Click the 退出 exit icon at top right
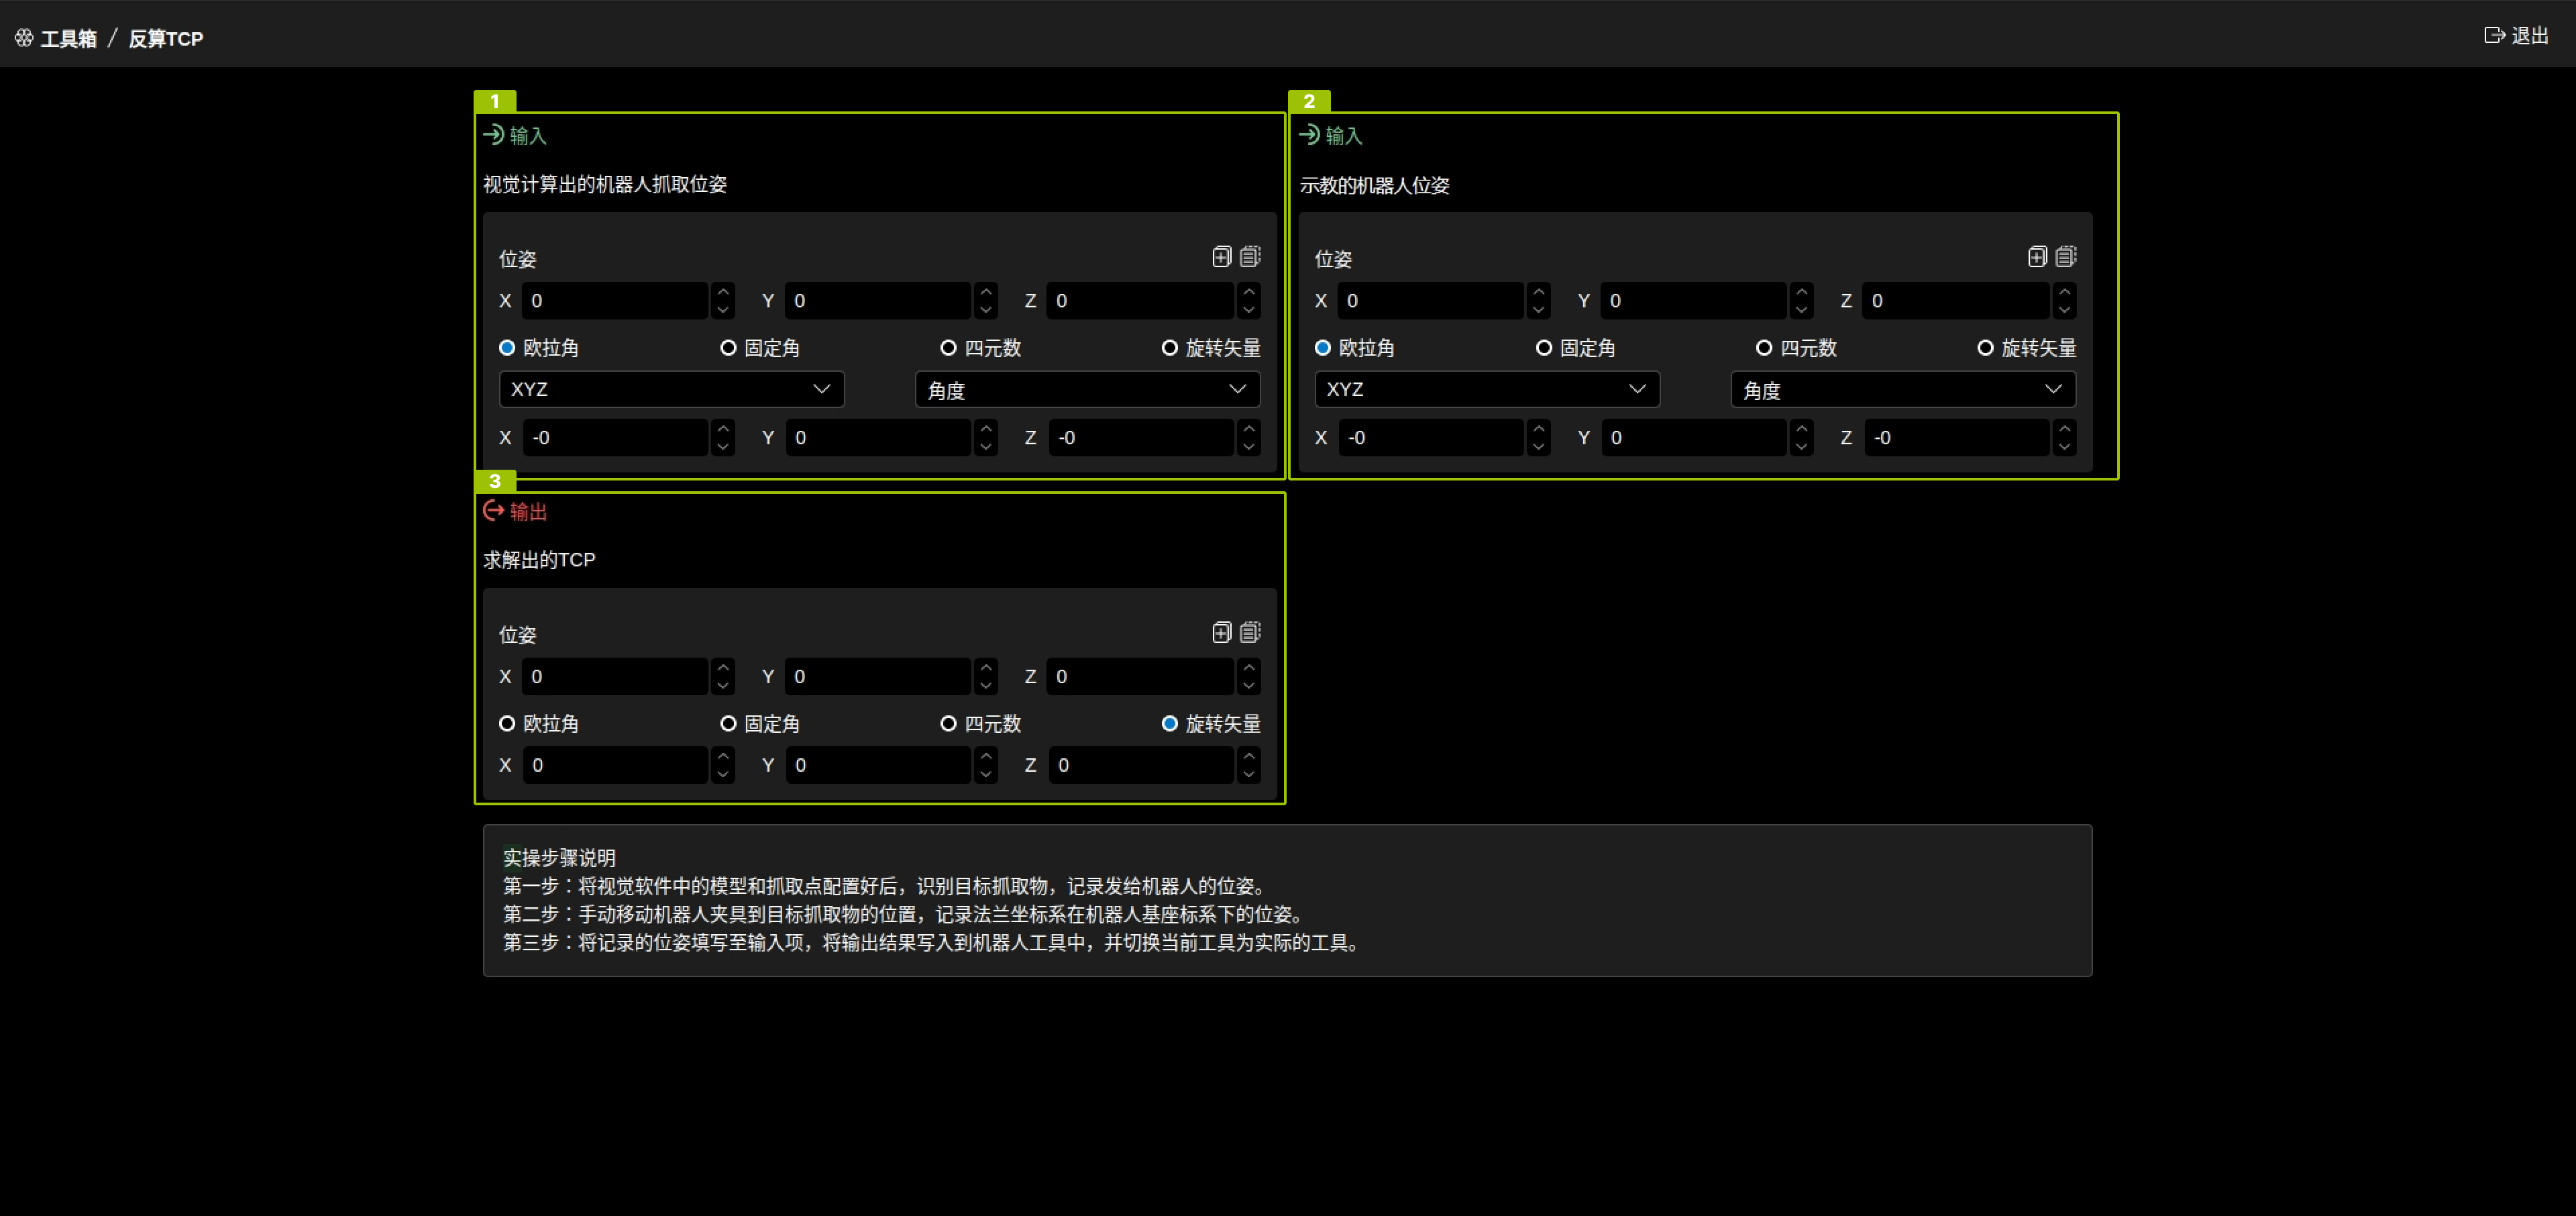Image resolution: width=2576 pixels, height=1216 pixels. [x=2494, y=35]
